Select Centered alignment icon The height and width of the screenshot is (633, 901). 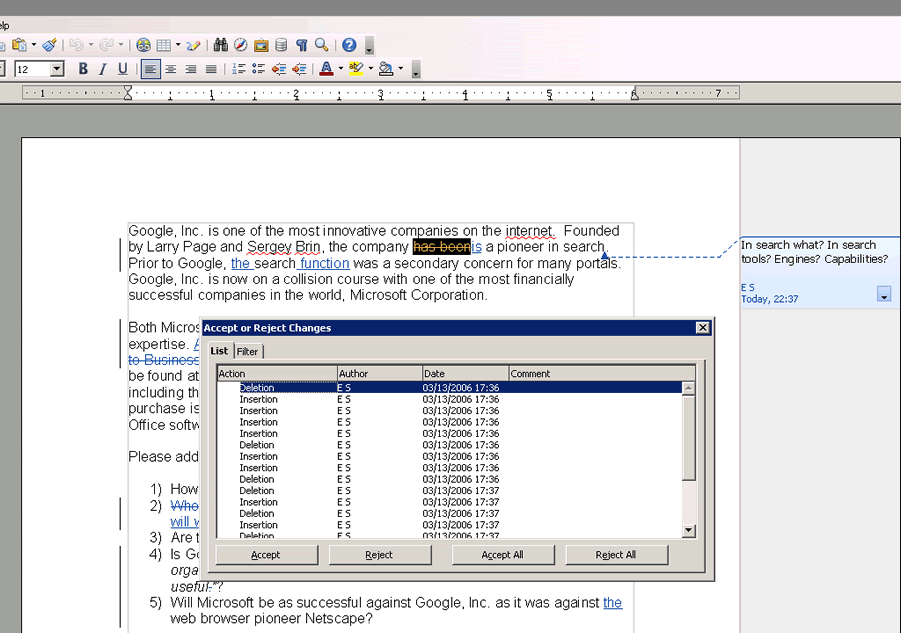pyautogui.click(x=171, y=69)
